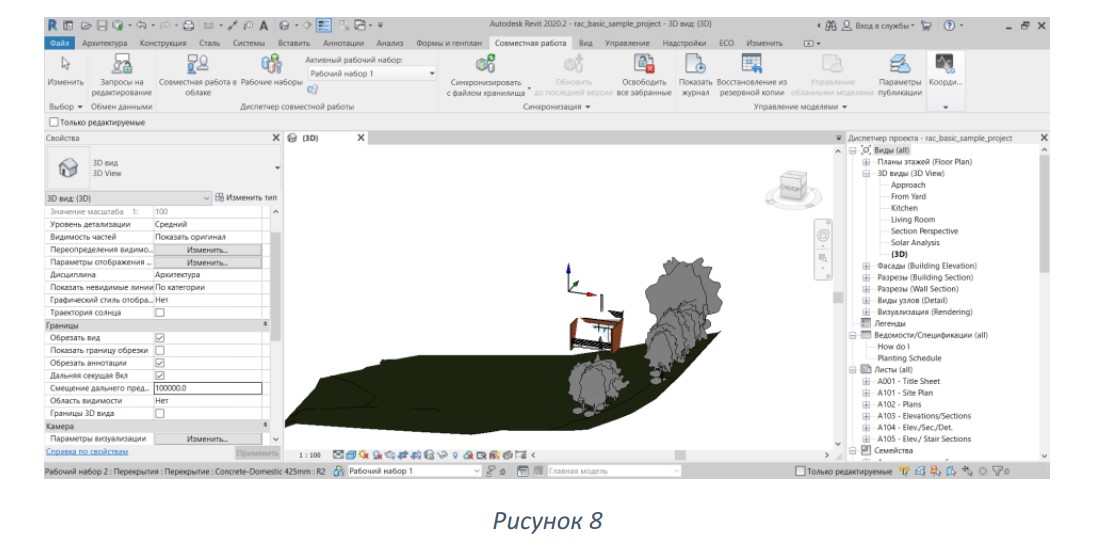Switch to the Архитектура ribbon tab
The width and height of the screenshot is (1093, 547).
105,43
